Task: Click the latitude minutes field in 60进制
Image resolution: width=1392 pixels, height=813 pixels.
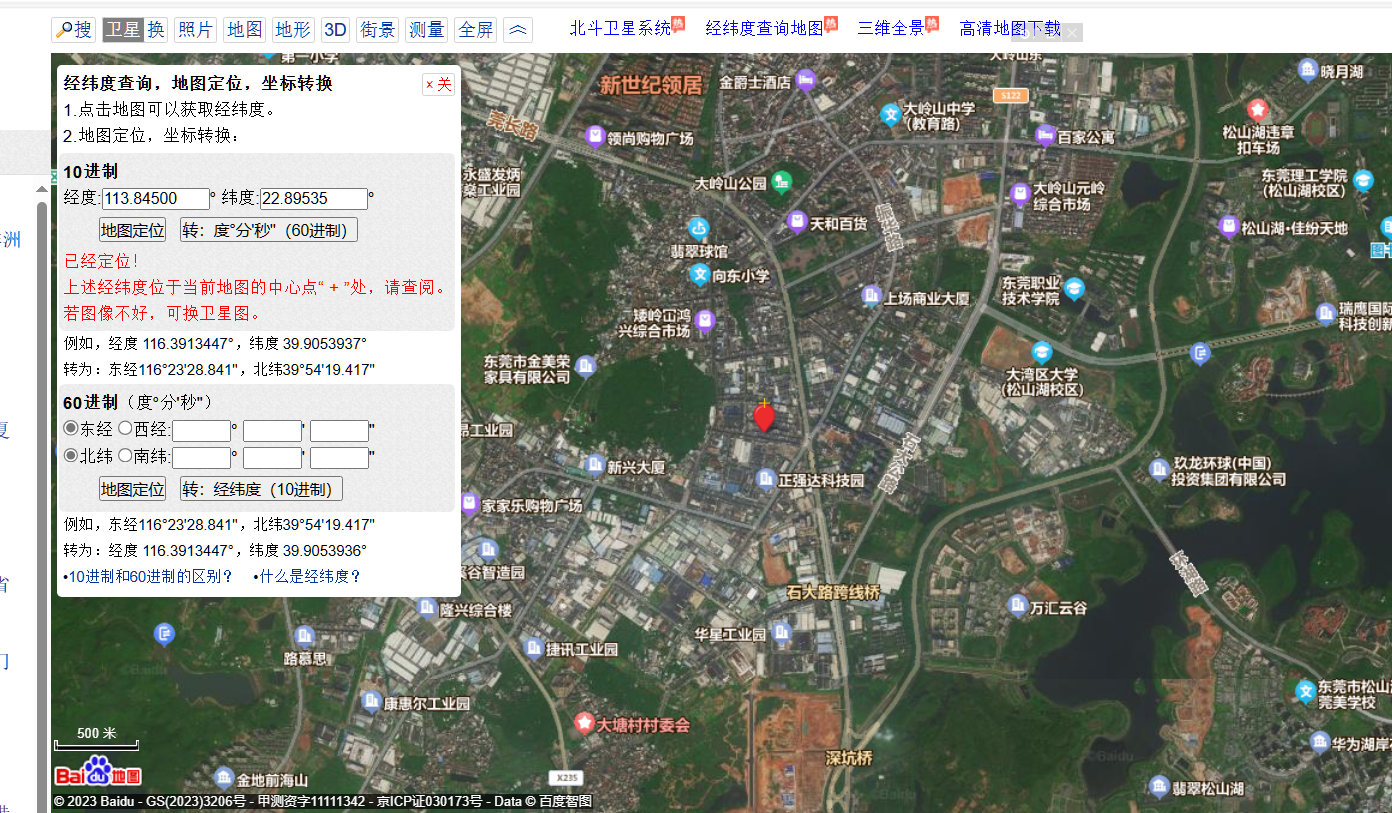Action: (272, 458)
